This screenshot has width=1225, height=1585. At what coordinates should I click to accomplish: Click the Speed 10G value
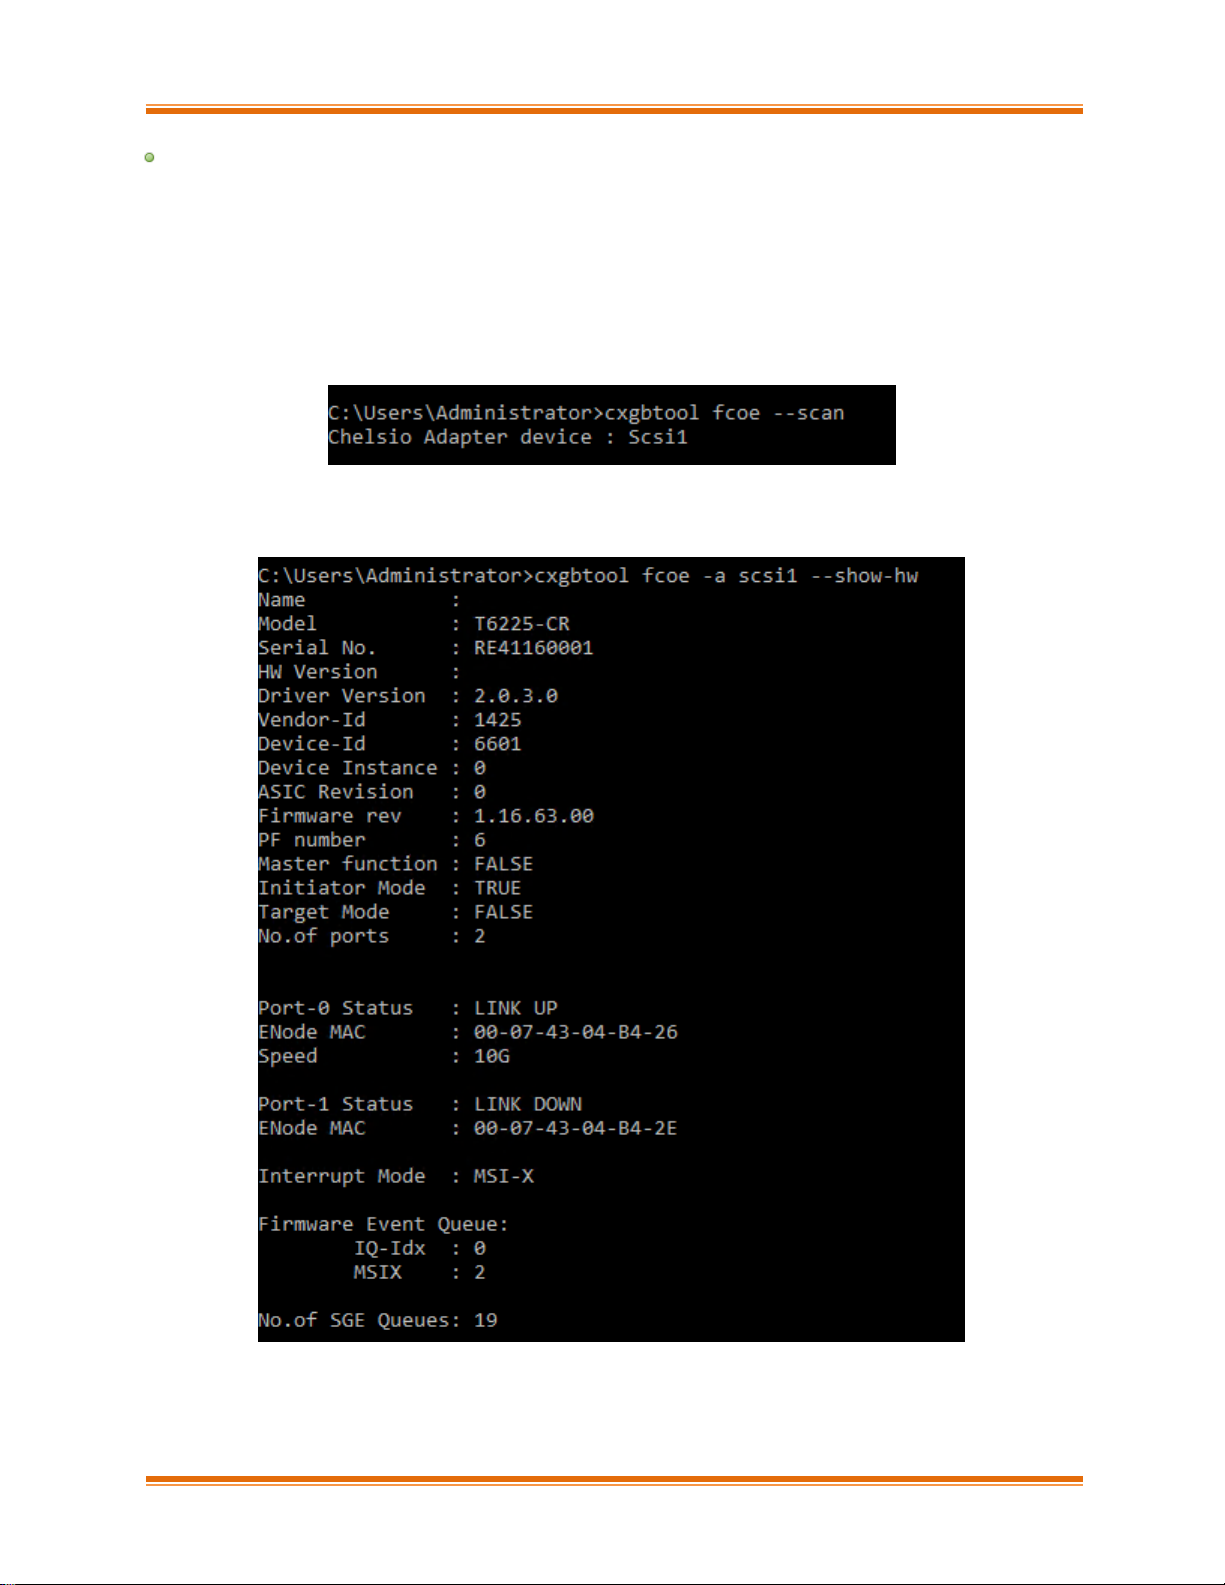[x=492, y=1056]
